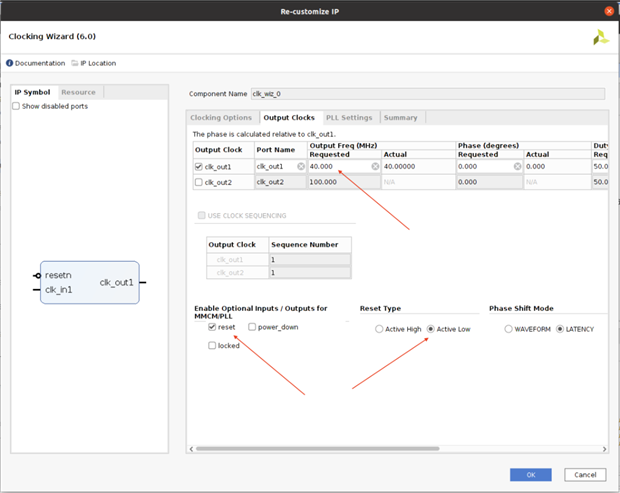This screenshot has height=493, width=620.
Task: Switch to the PLL Settings tab
Action: [348, 118]
